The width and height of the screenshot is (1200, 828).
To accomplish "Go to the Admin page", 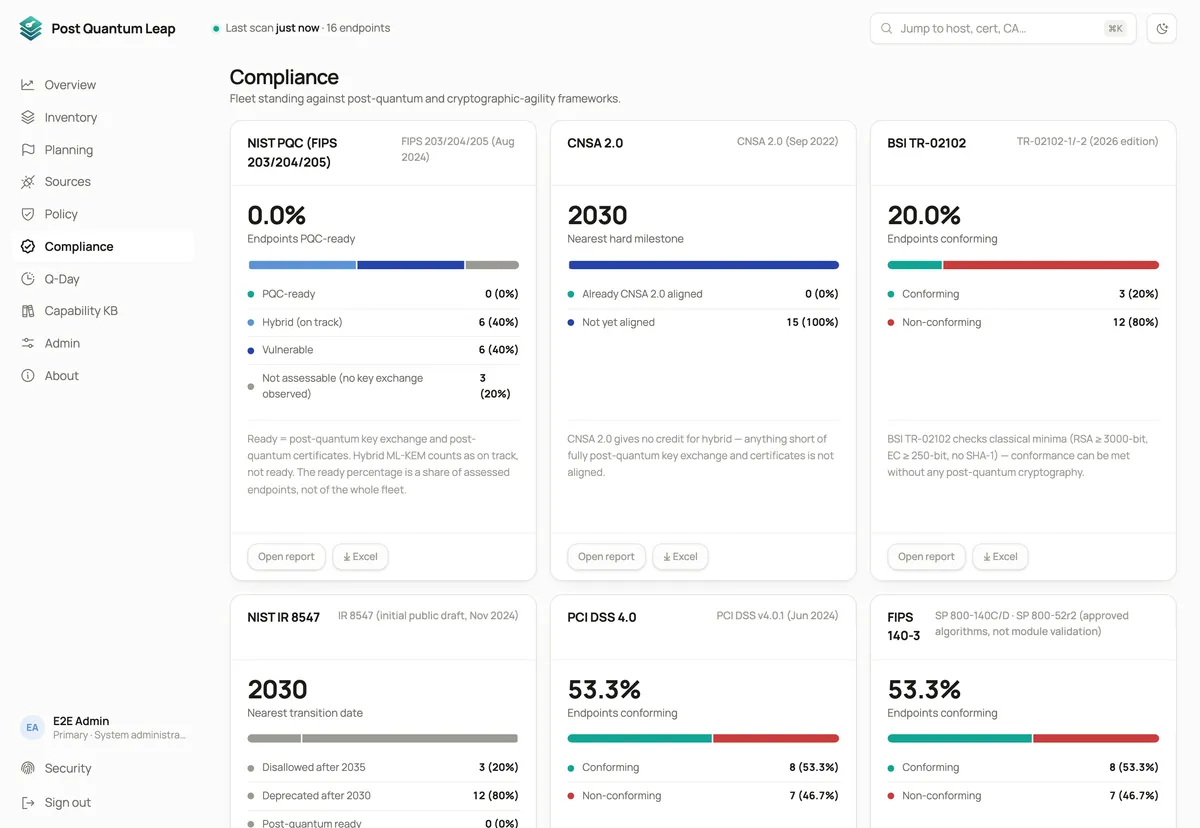I will [103, 343].
